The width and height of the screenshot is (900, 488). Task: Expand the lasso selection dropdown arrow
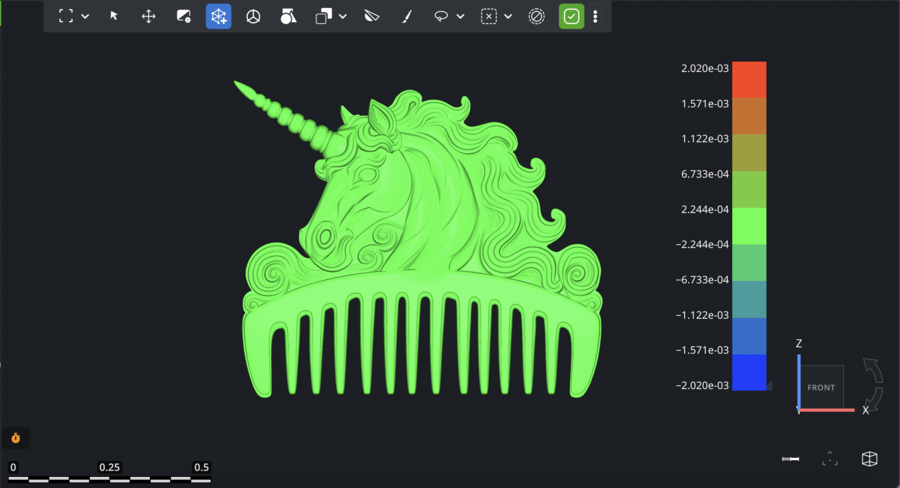(460, 16)
